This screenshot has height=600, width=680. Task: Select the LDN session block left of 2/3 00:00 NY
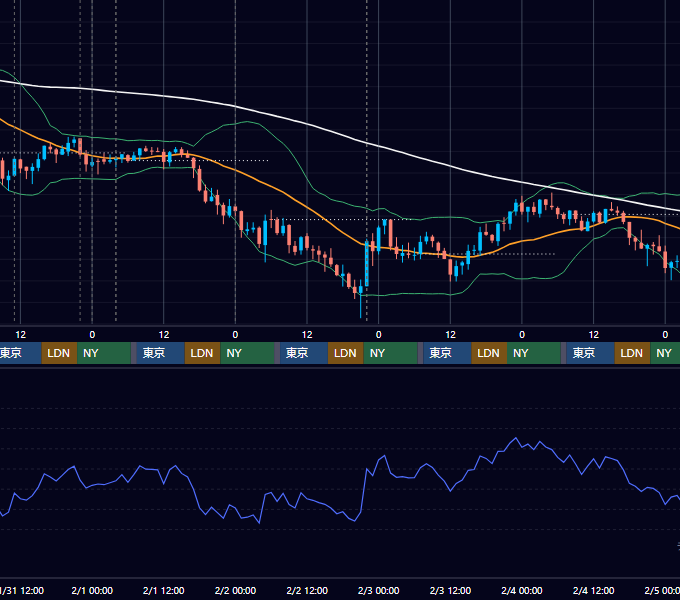346,353
